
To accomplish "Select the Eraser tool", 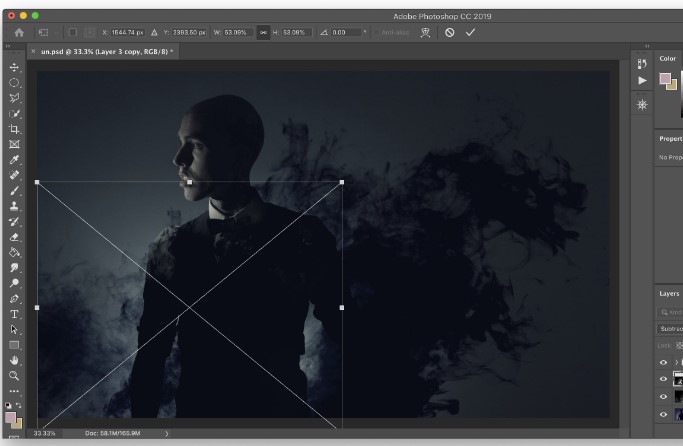I will [14, 237].
